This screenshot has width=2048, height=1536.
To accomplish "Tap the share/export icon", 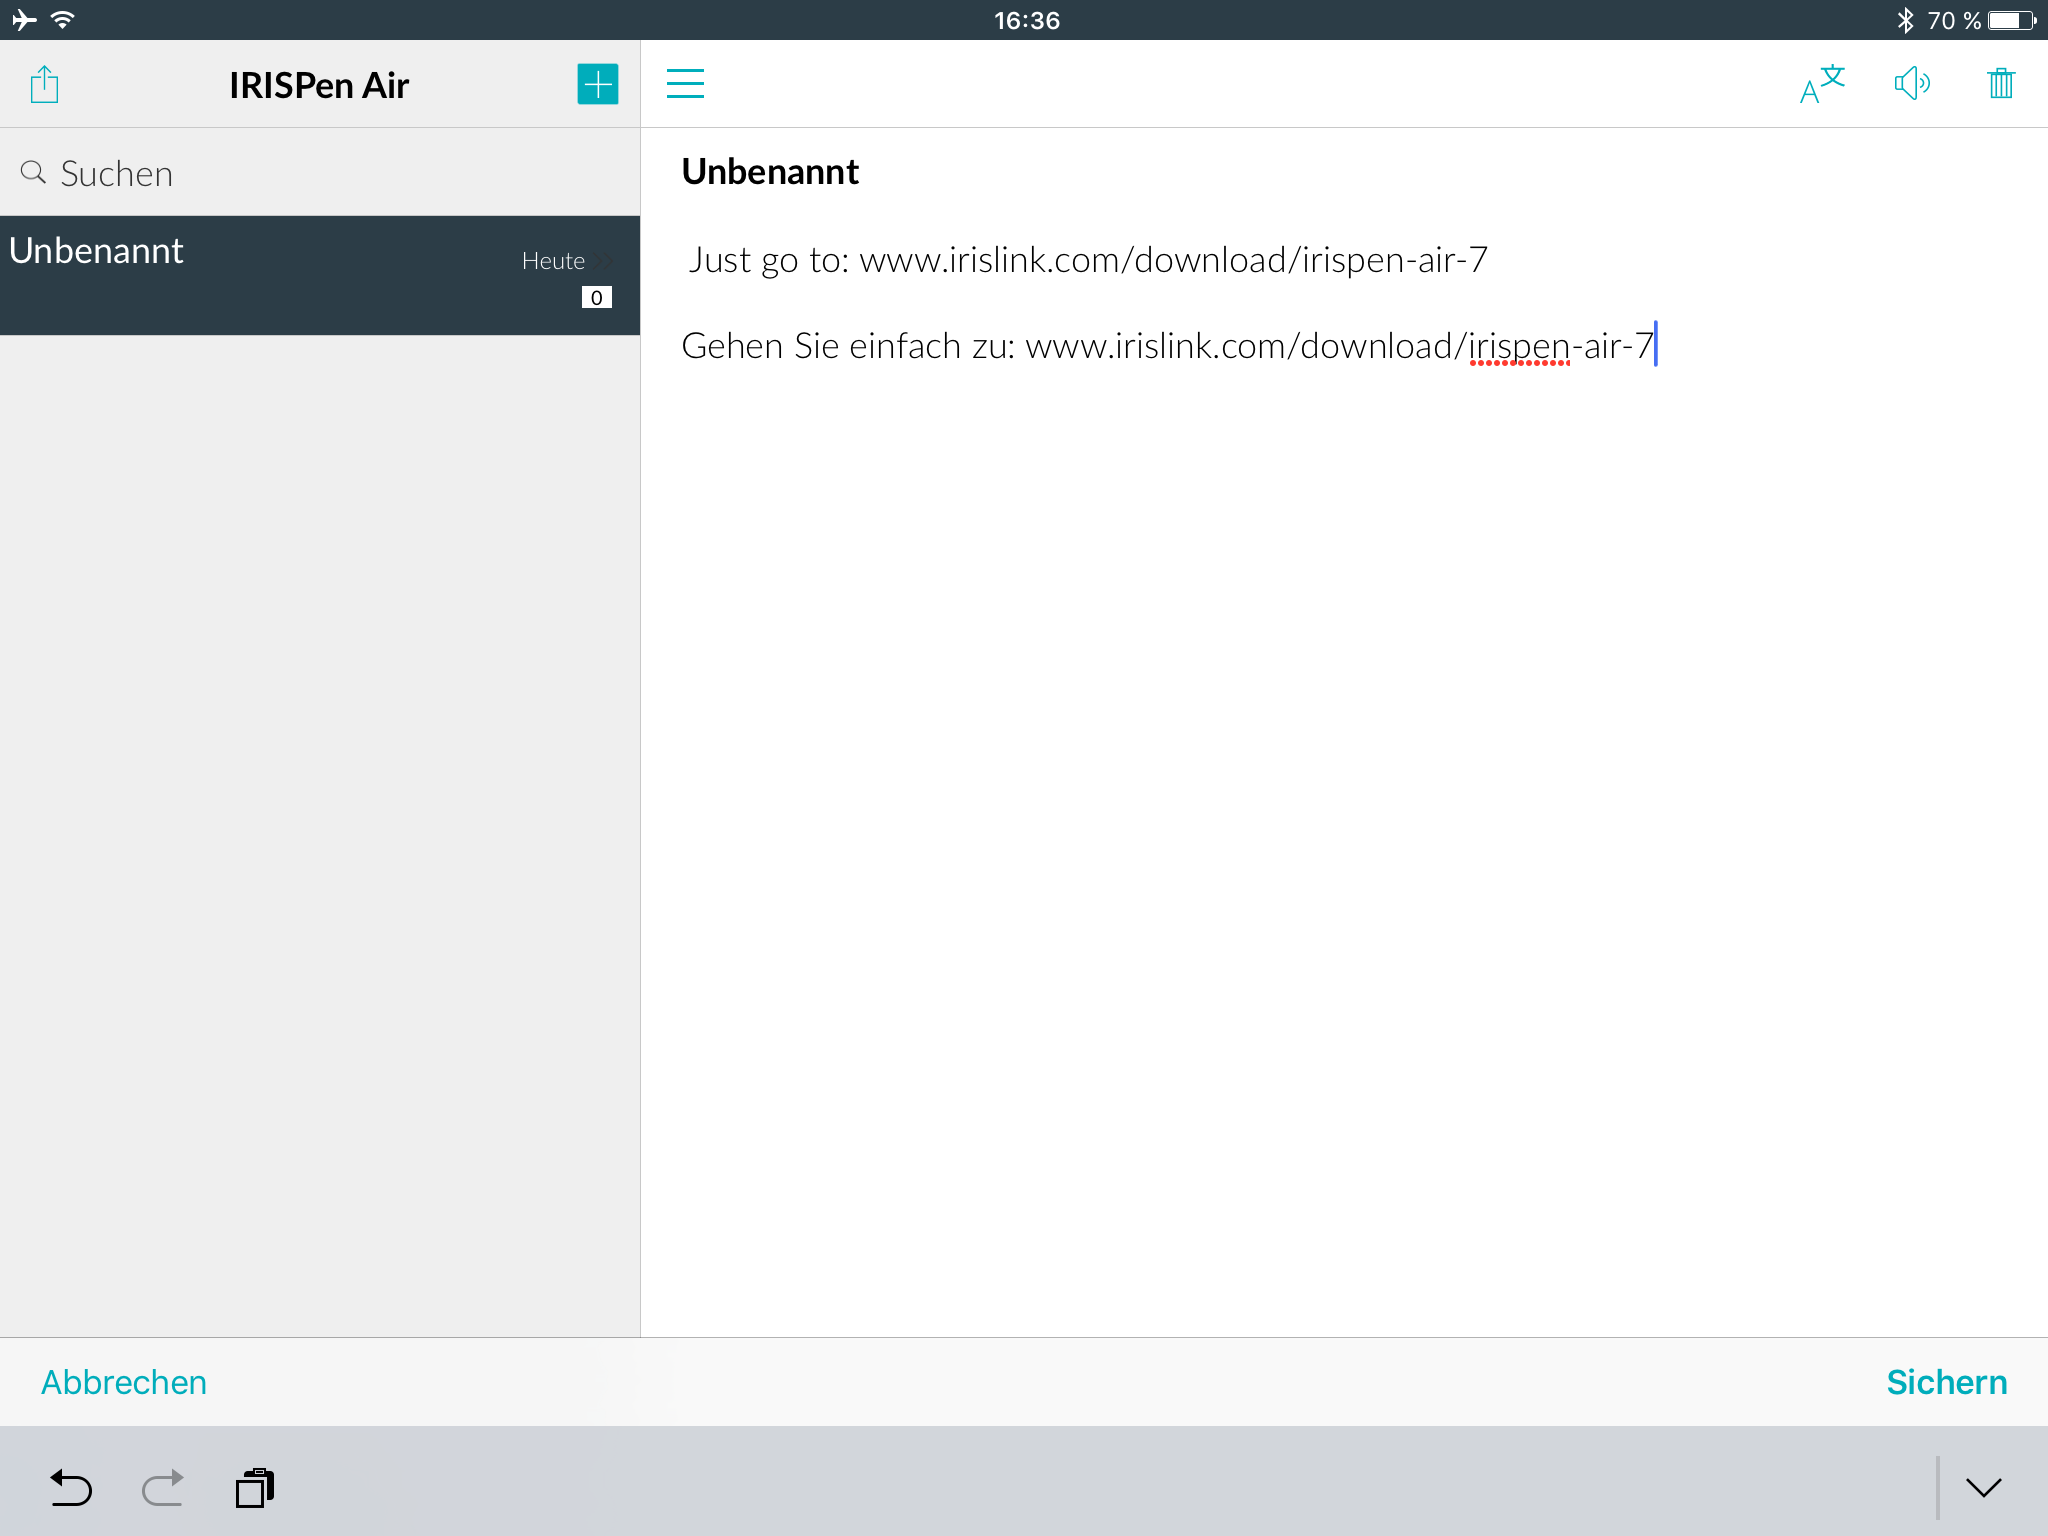I will pos(44,84).
